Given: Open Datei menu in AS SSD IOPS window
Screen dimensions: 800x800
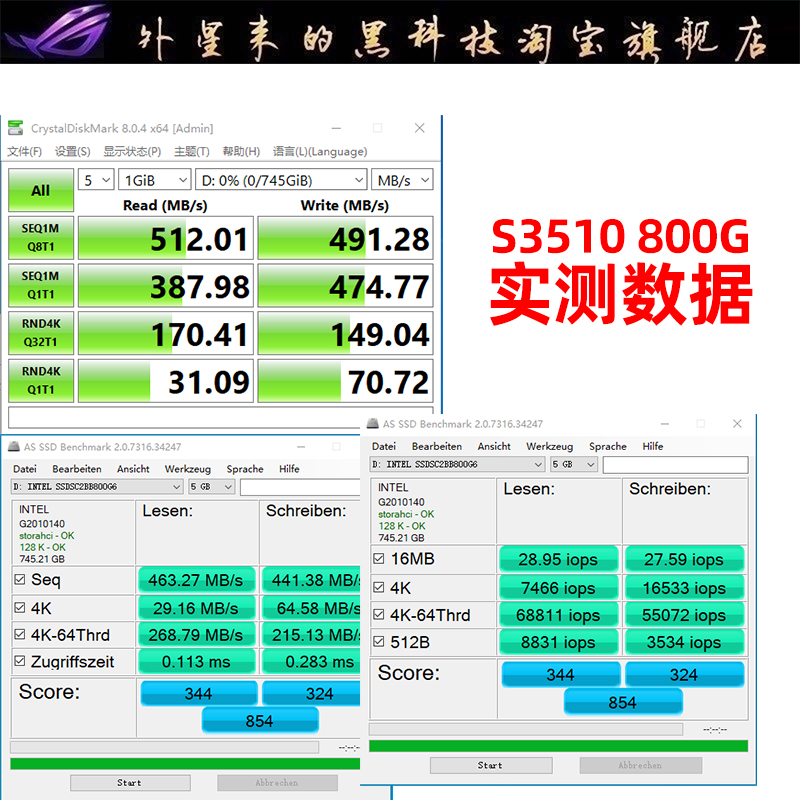Looking at the screenshot, I should pos(384,446).
